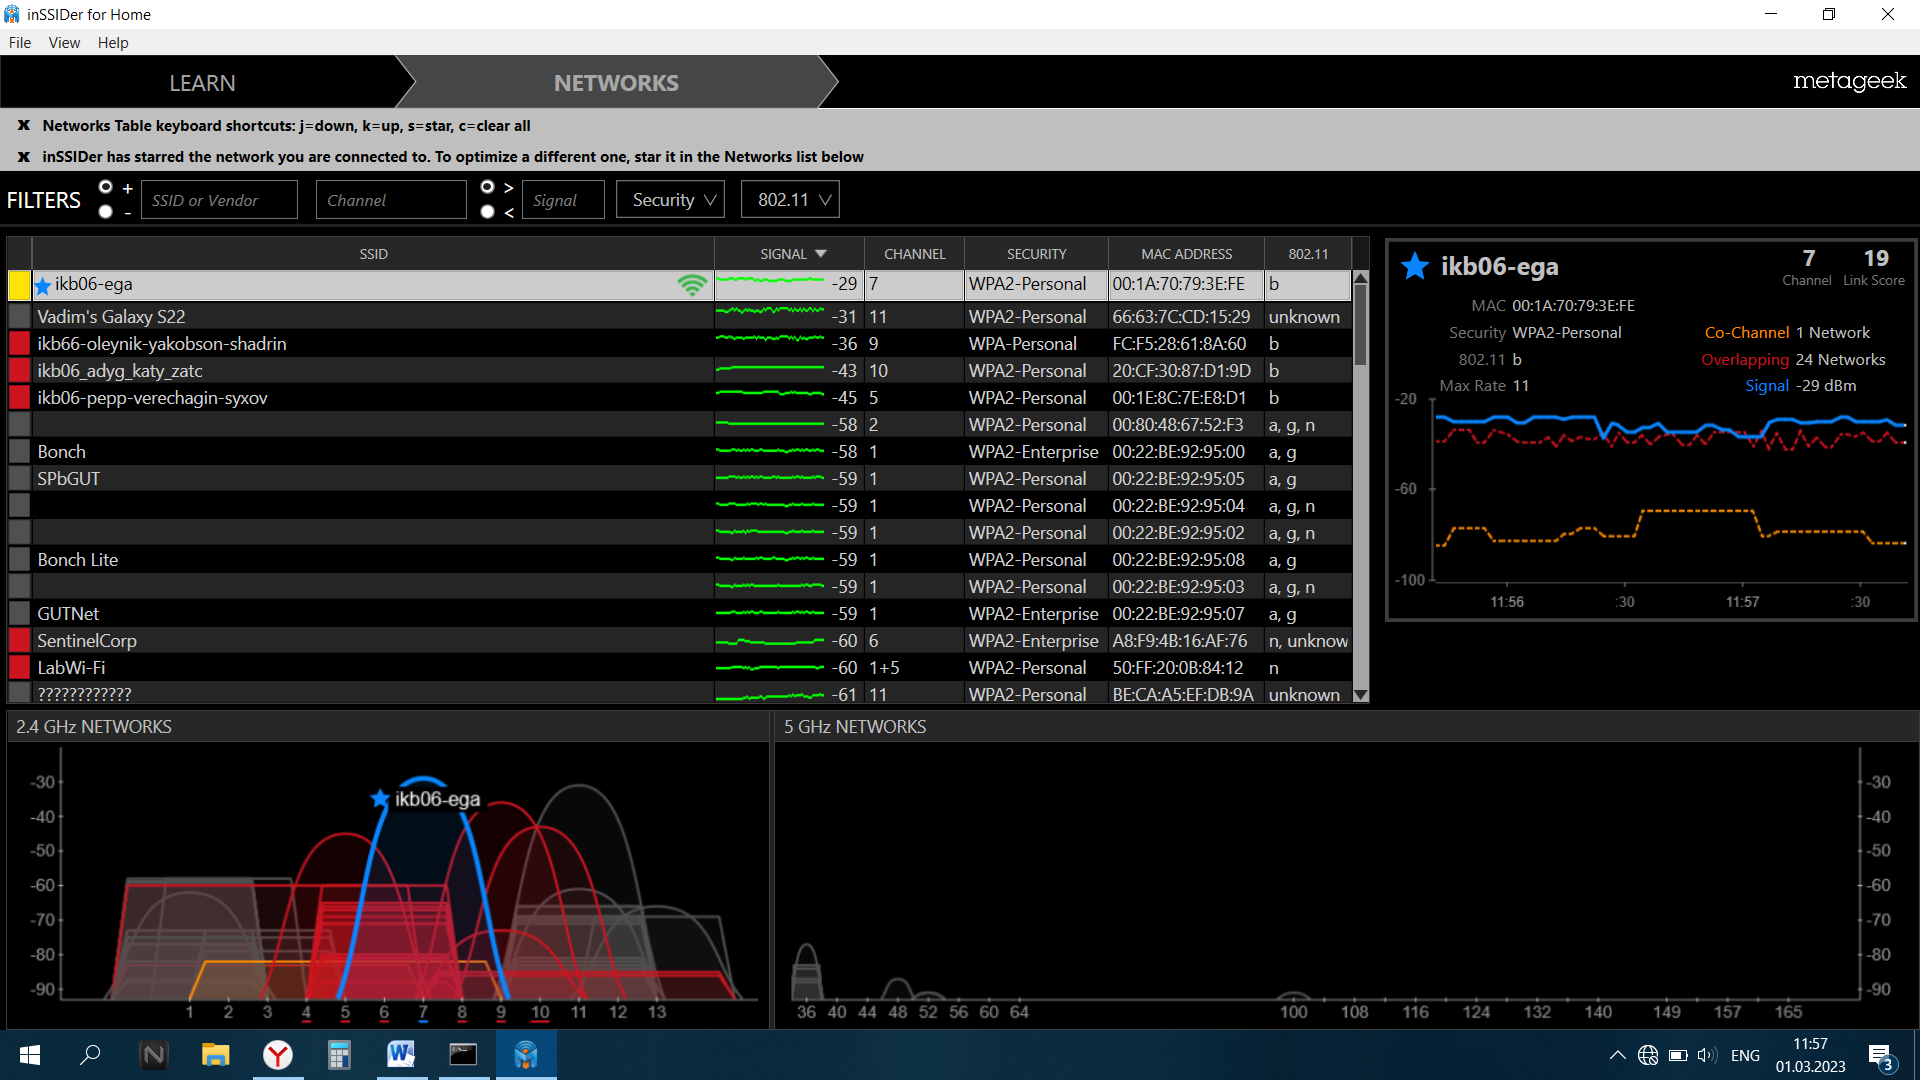This screenshot has height=1080, width=1920.
Task: Dismiss the keyboard shortcuts notification
Action: click(24, 126)
